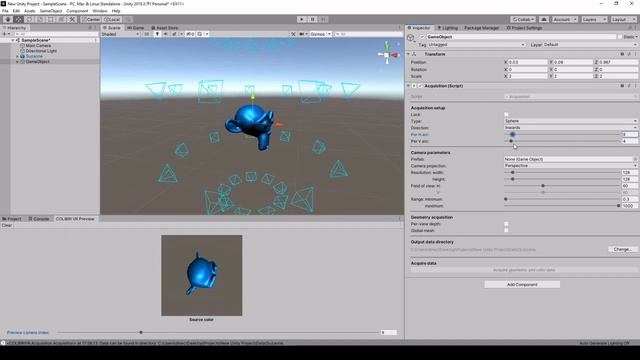Open the File menu
Viewport: 640px width, 360px height.
click(5, 11)
